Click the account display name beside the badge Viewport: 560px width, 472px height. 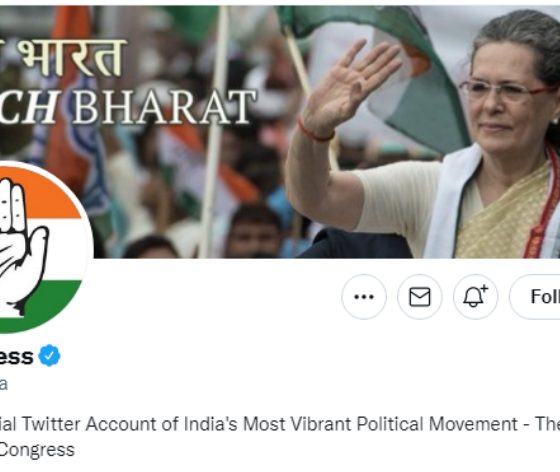click(16, 356)
